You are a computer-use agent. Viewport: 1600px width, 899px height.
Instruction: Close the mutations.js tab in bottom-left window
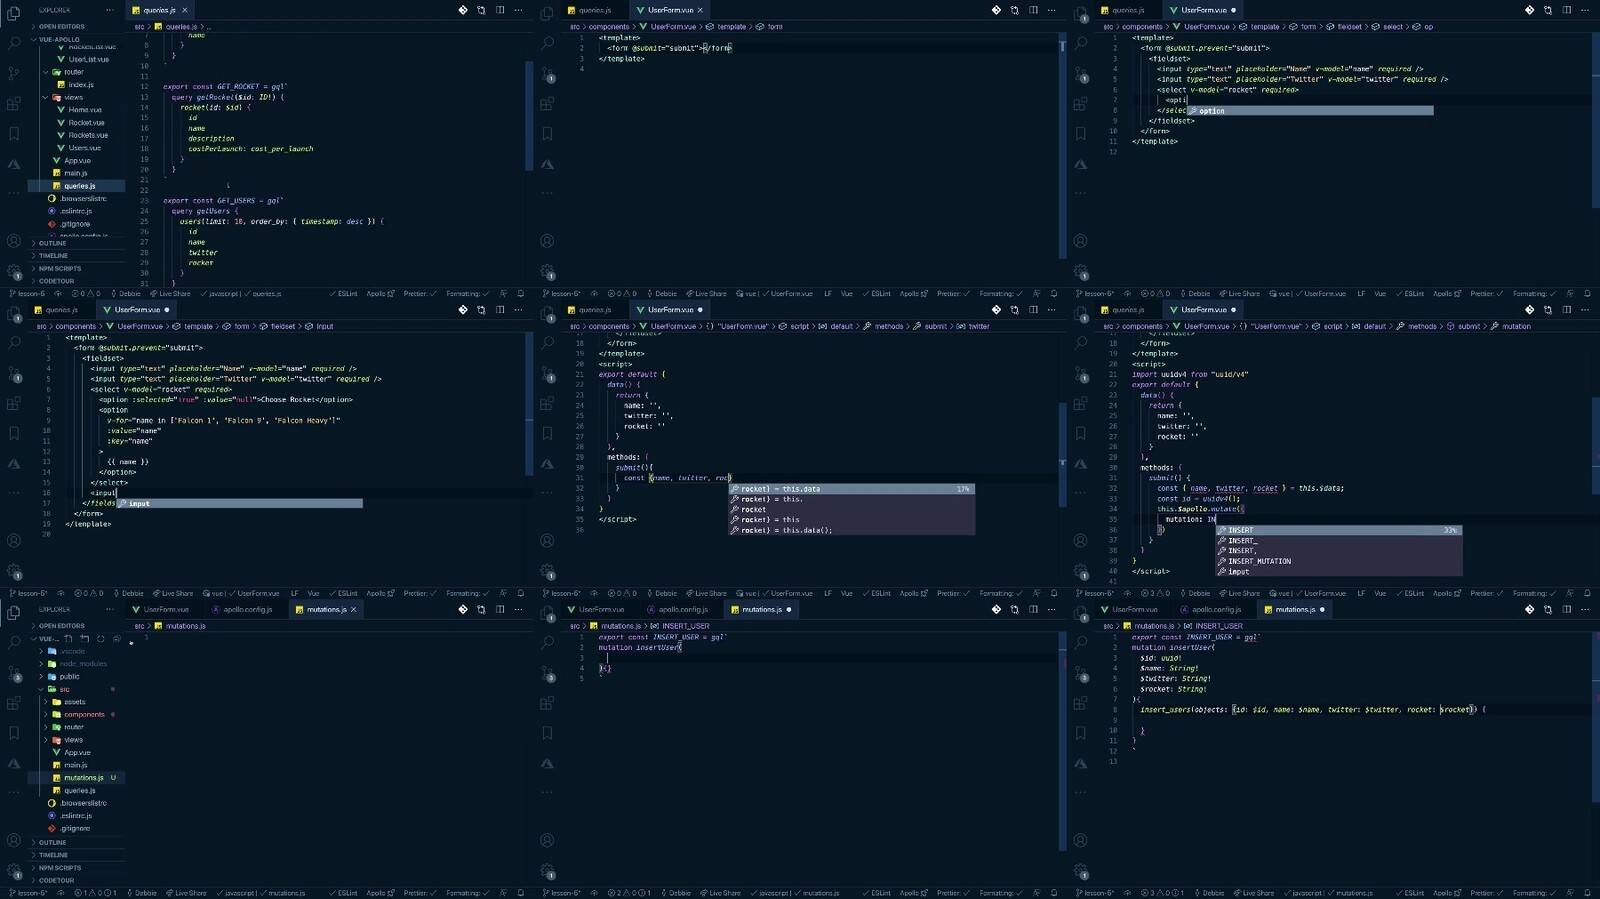pos(353,609)
